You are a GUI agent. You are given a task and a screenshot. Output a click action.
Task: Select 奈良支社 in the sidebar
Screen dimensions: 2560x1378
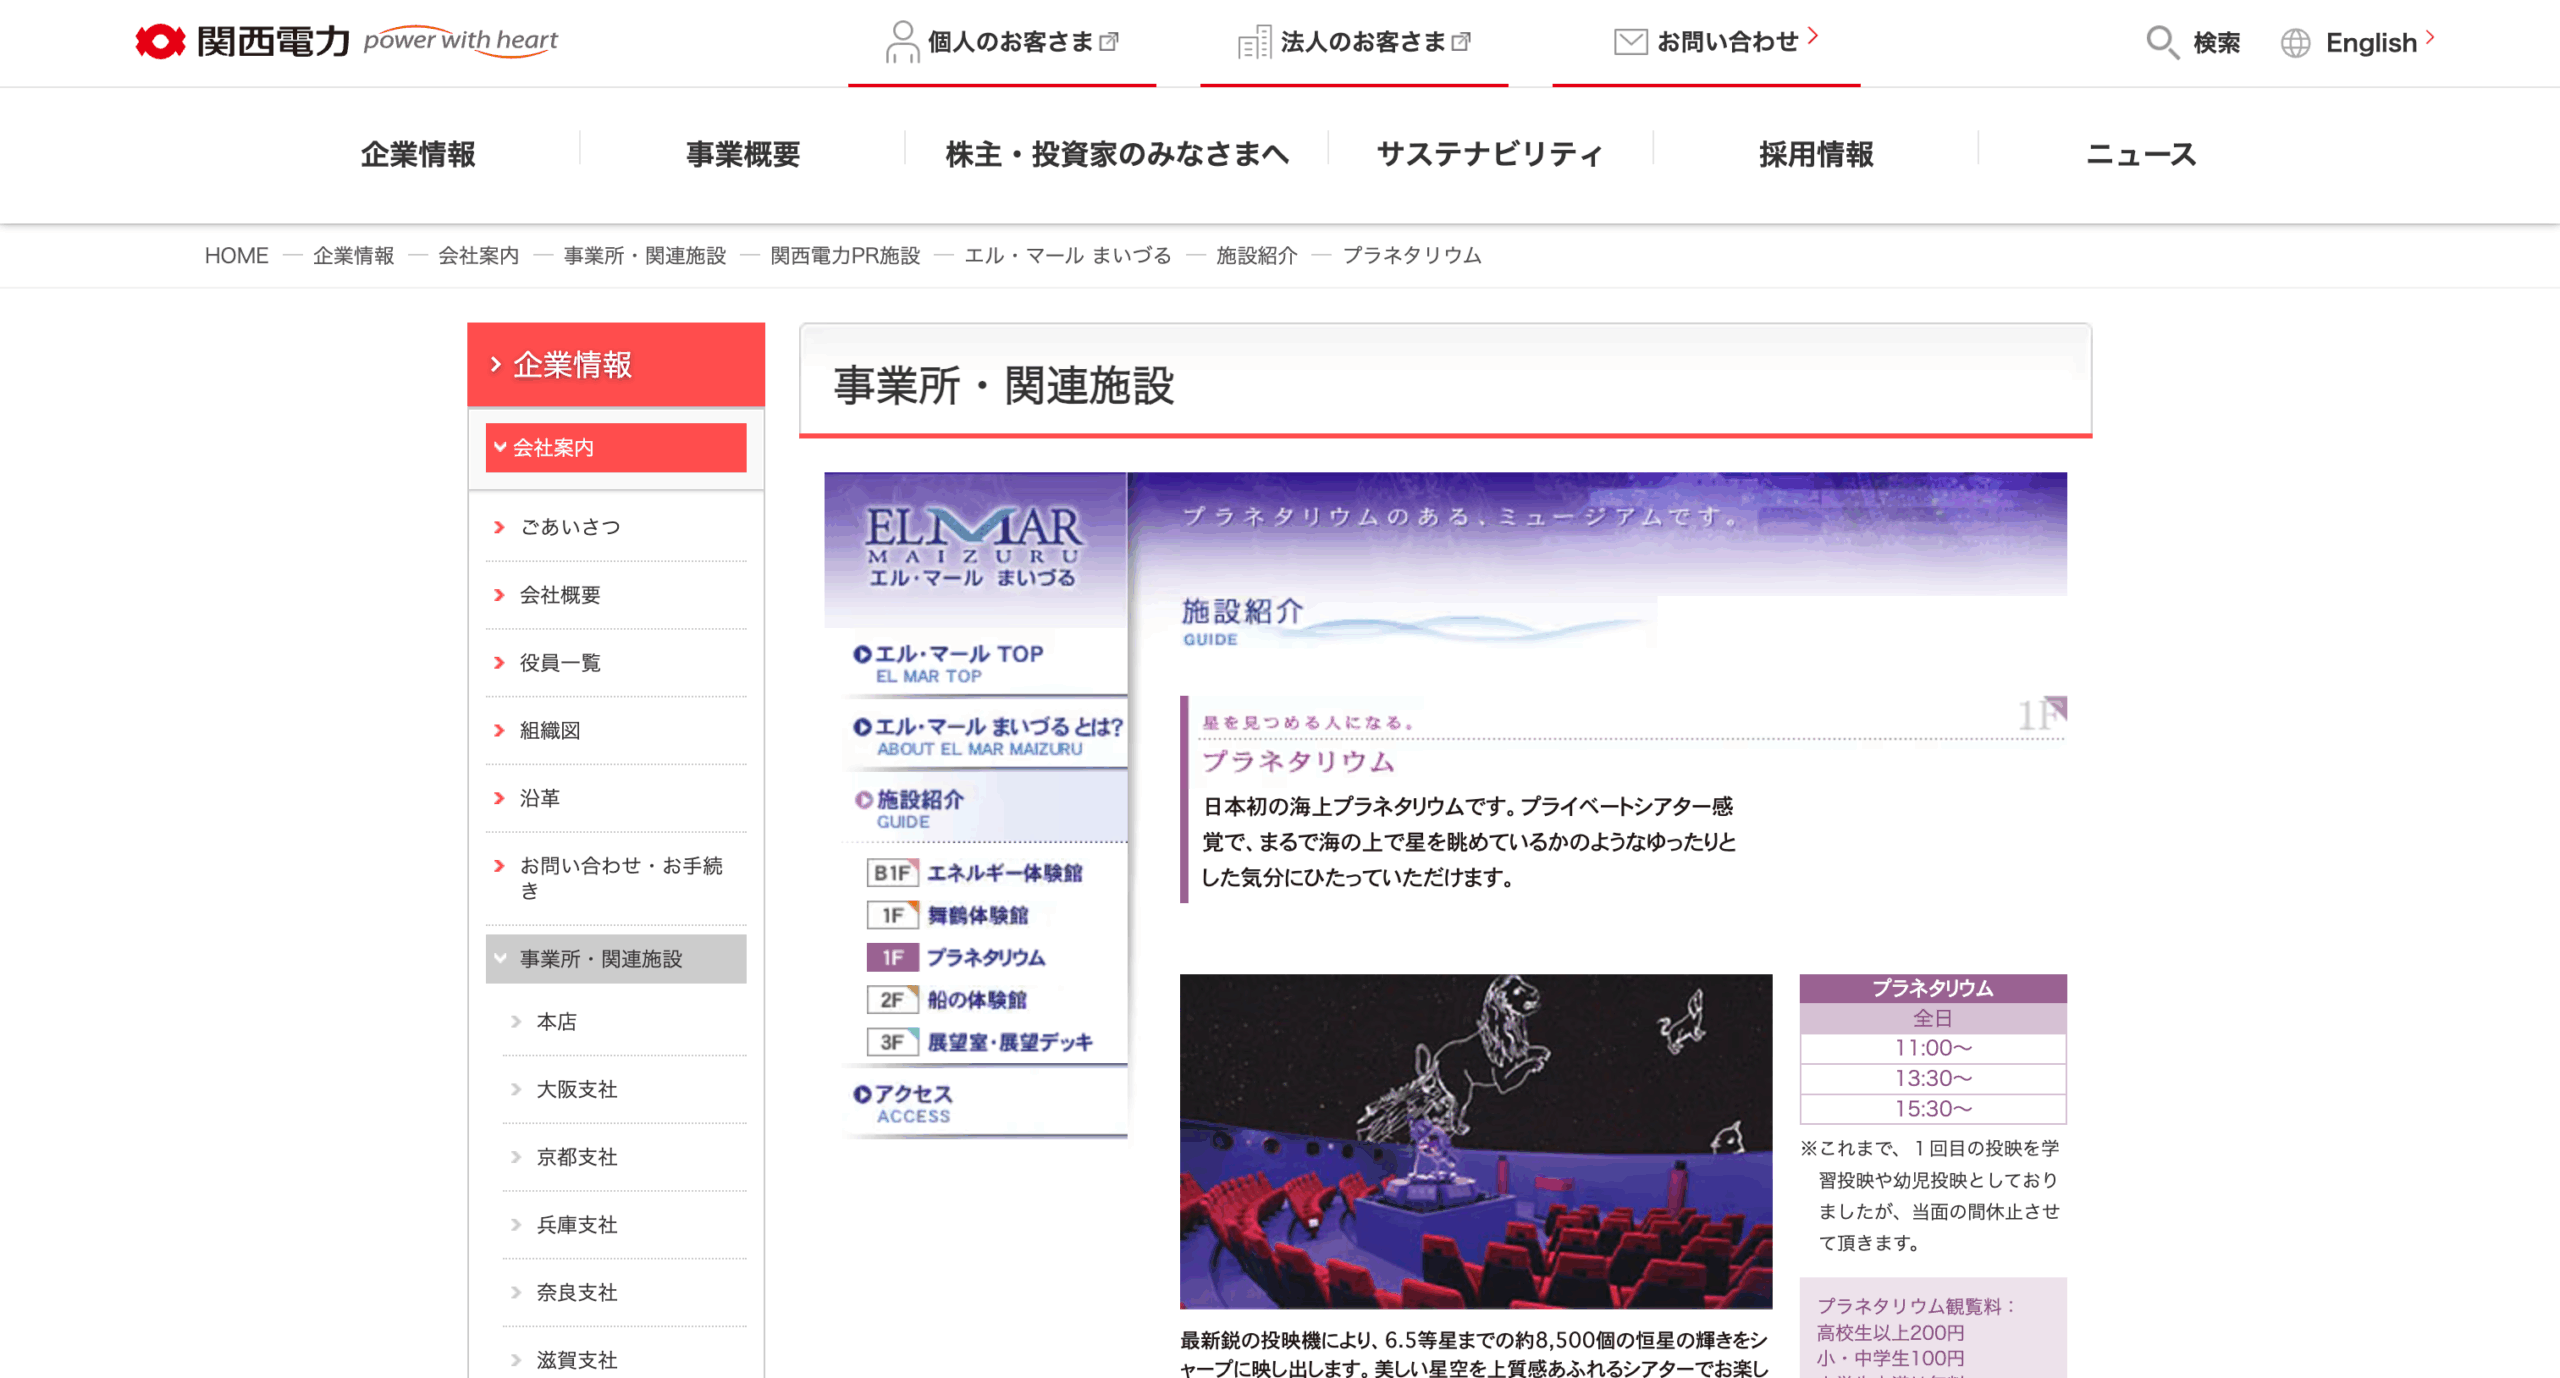click(x=577, y=1293)
